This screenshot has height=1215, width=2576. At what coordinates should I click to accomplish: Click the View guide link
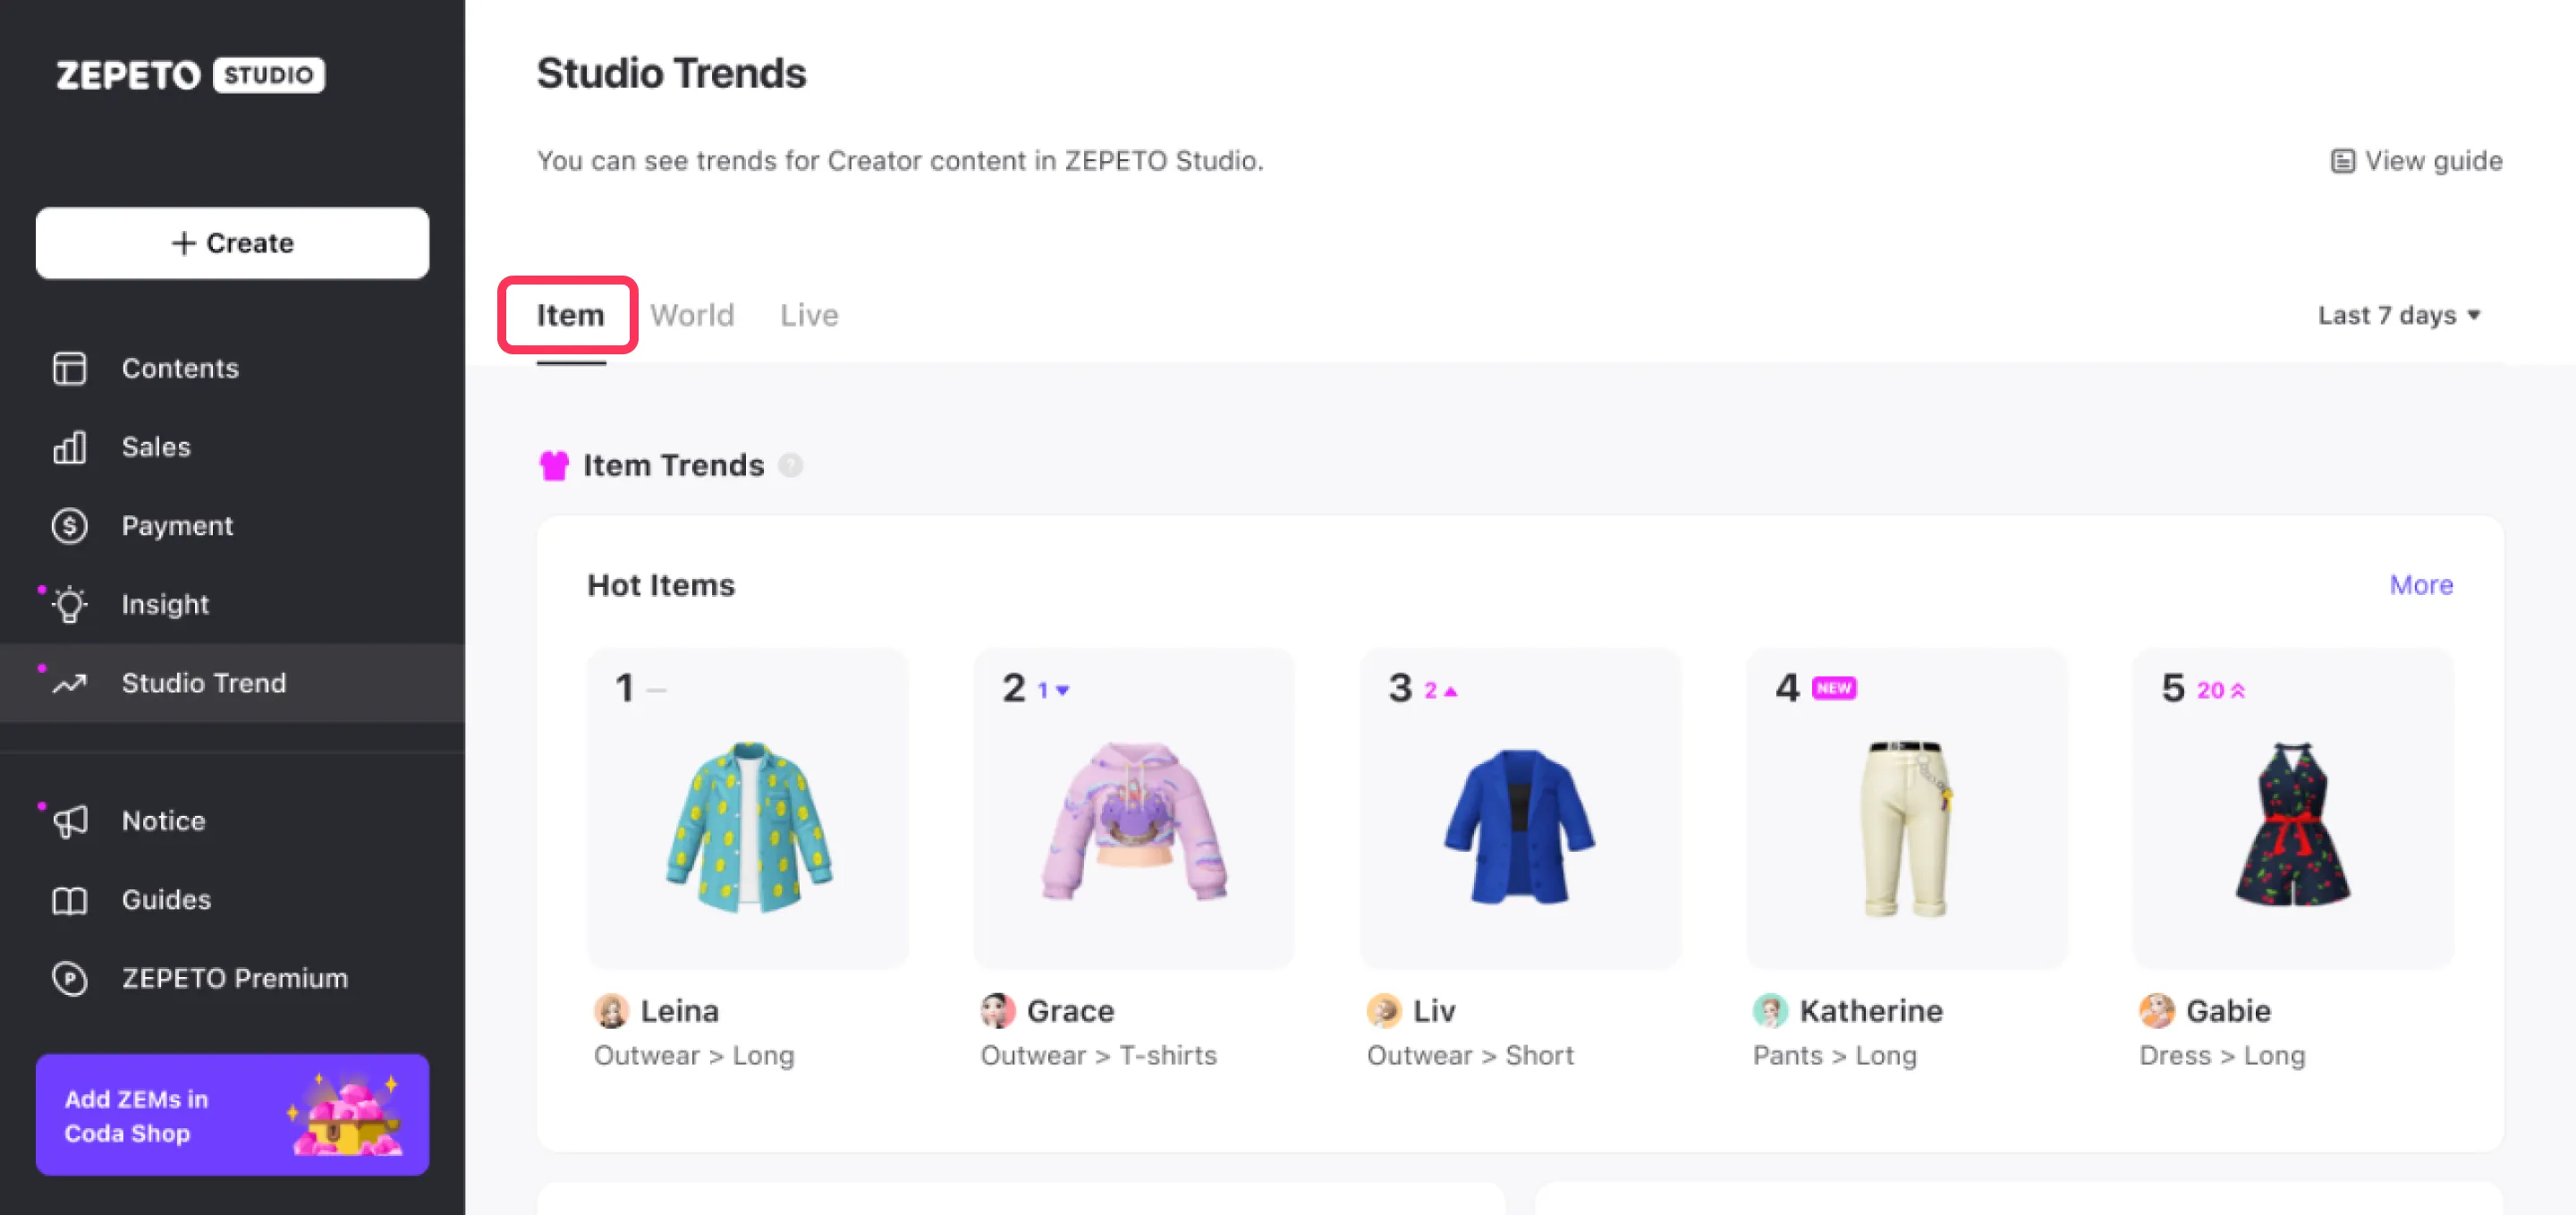2416,161
